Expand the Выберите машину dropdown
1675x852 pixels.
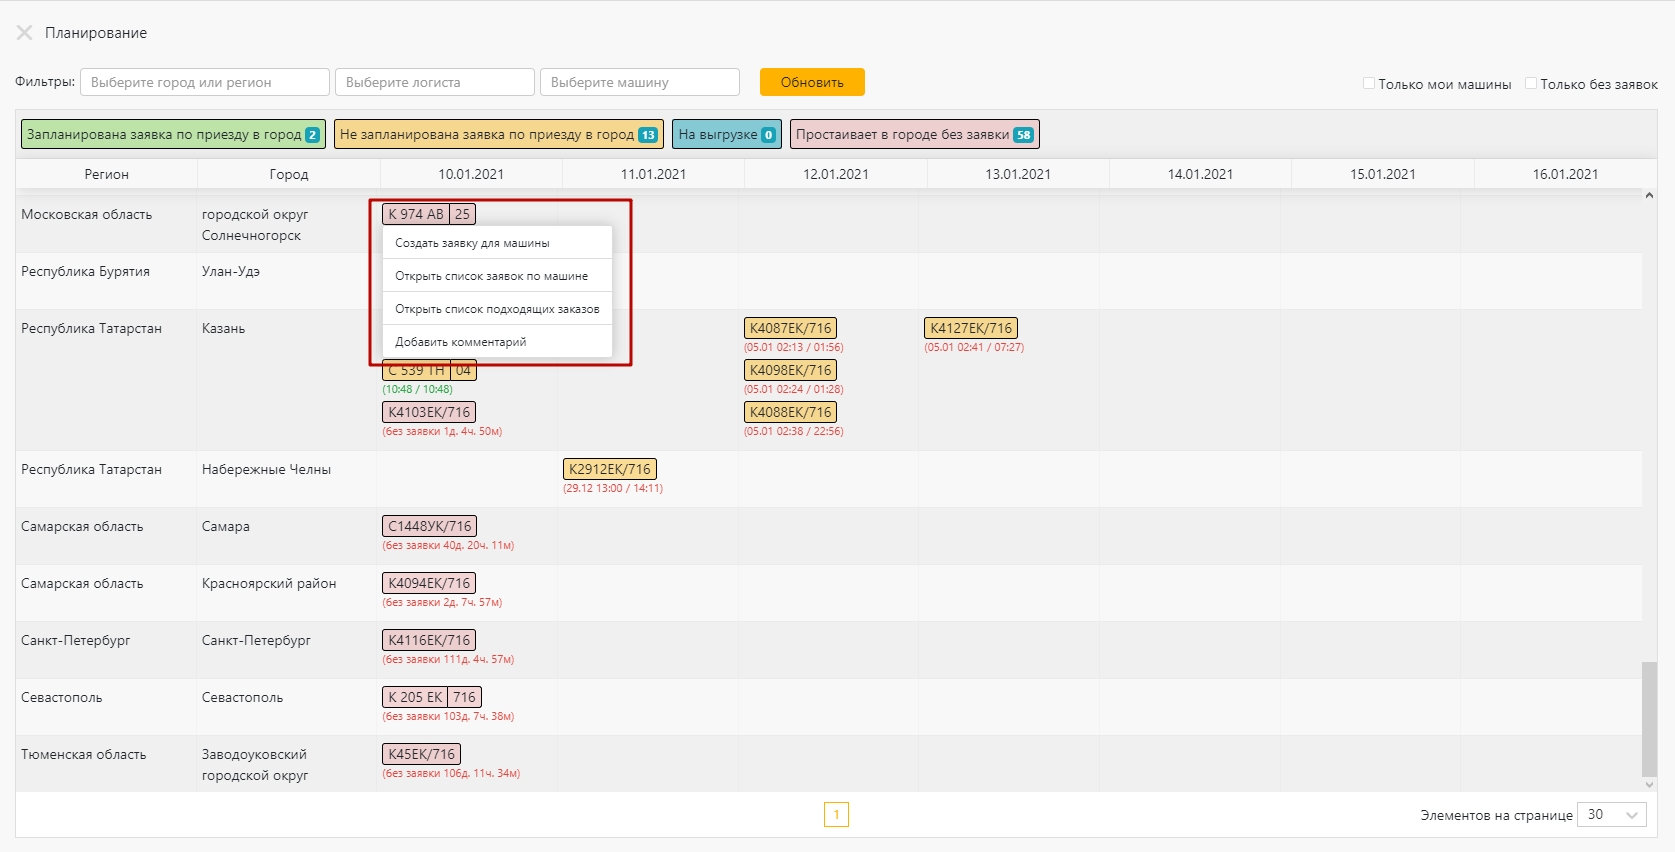coord(640,82)
